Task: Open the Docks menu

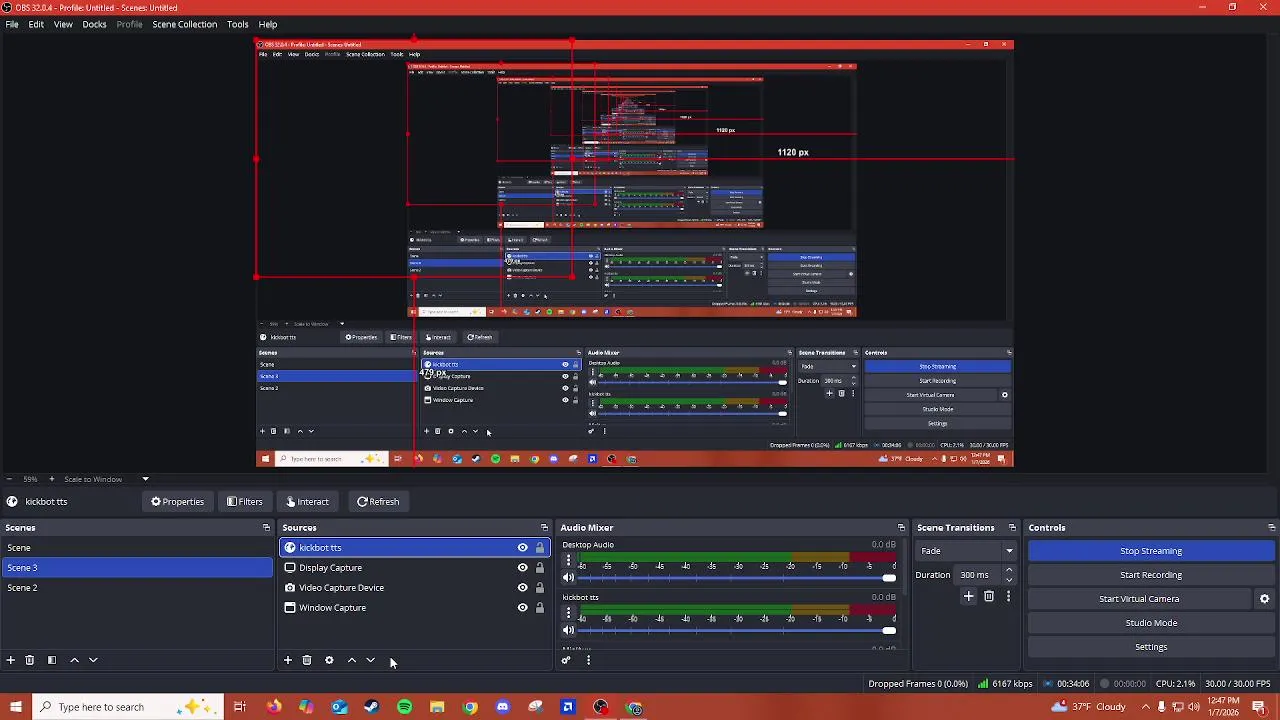Action: tap(94, 24)
